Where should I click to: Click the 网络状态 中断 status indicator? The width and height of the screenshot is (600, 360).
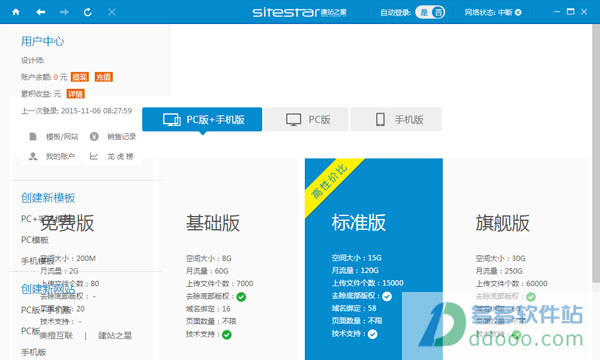coord(493,13)
